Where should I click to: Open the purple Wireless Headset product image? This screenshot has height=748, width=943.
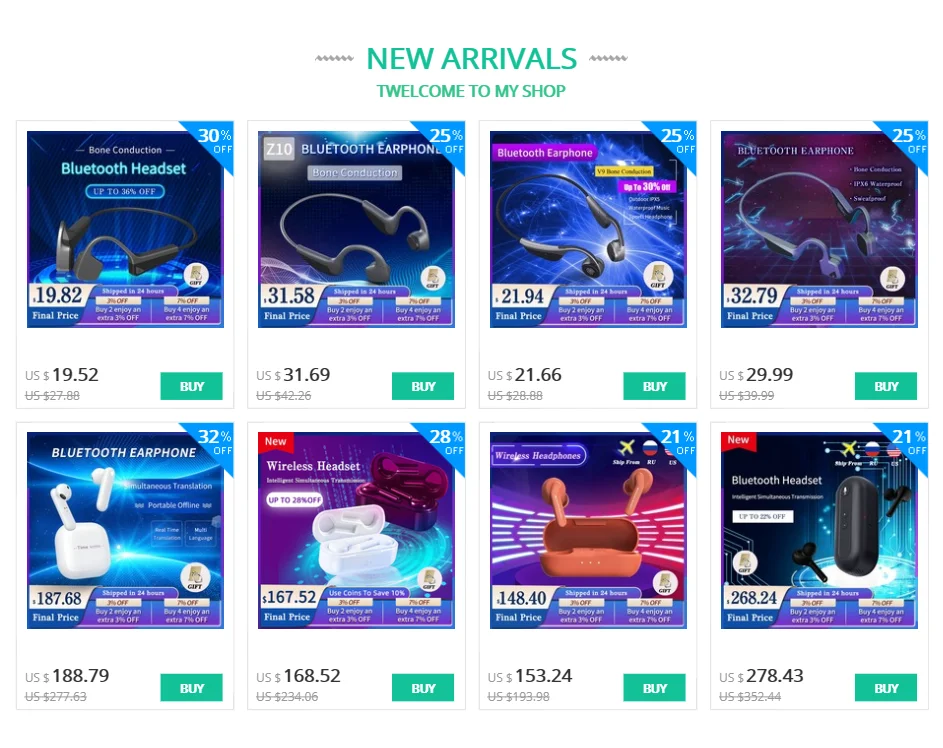pyautogui.click(x=356, y=530)
